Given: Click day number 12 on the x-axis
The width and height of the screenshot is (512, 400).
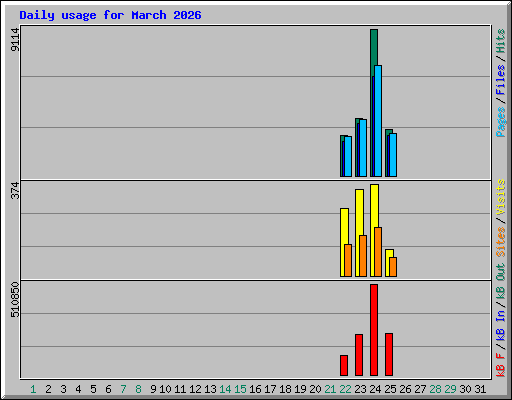Looking at the screenshot, I should pos(195,389).
